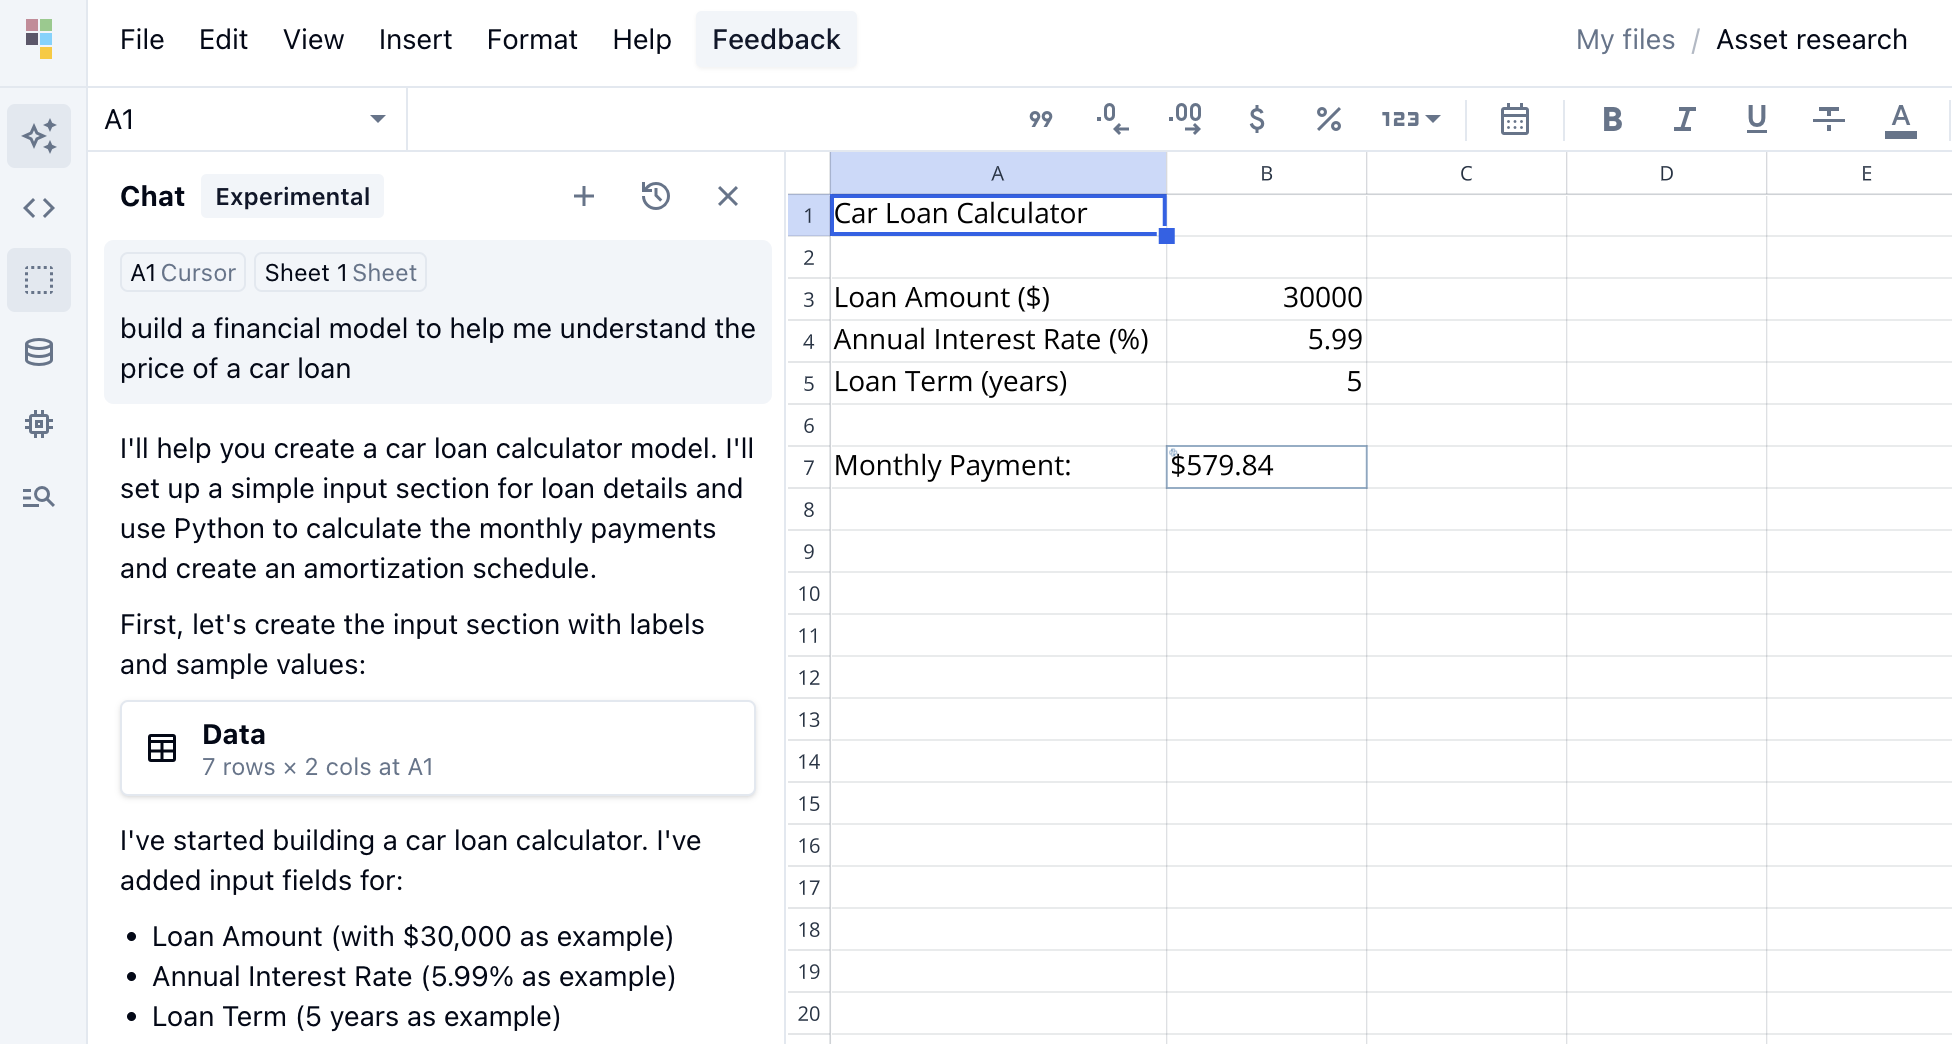Click the A1 Cursor context chip
Viewport: 1952px width, 1044px height.
[x=183, y=273]
